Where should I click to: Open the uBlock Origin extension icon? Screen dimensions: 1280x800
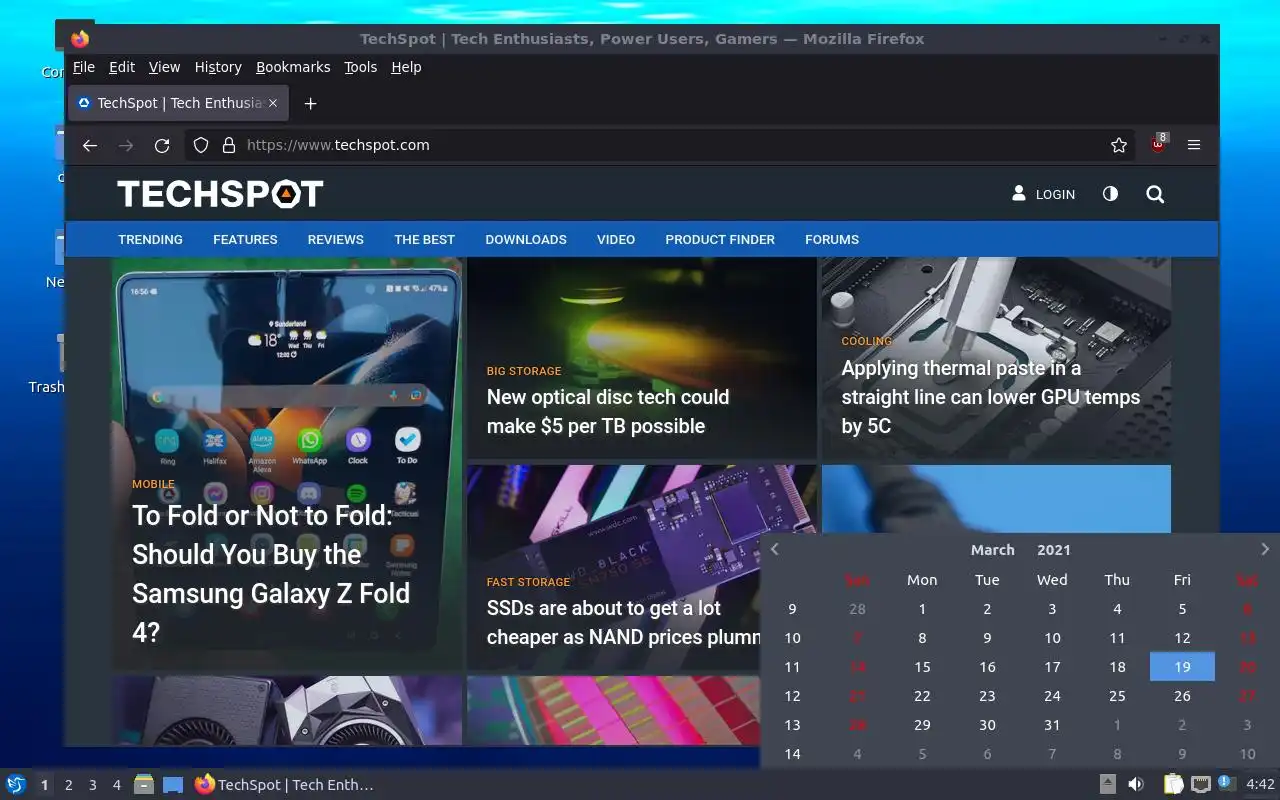1158,144
